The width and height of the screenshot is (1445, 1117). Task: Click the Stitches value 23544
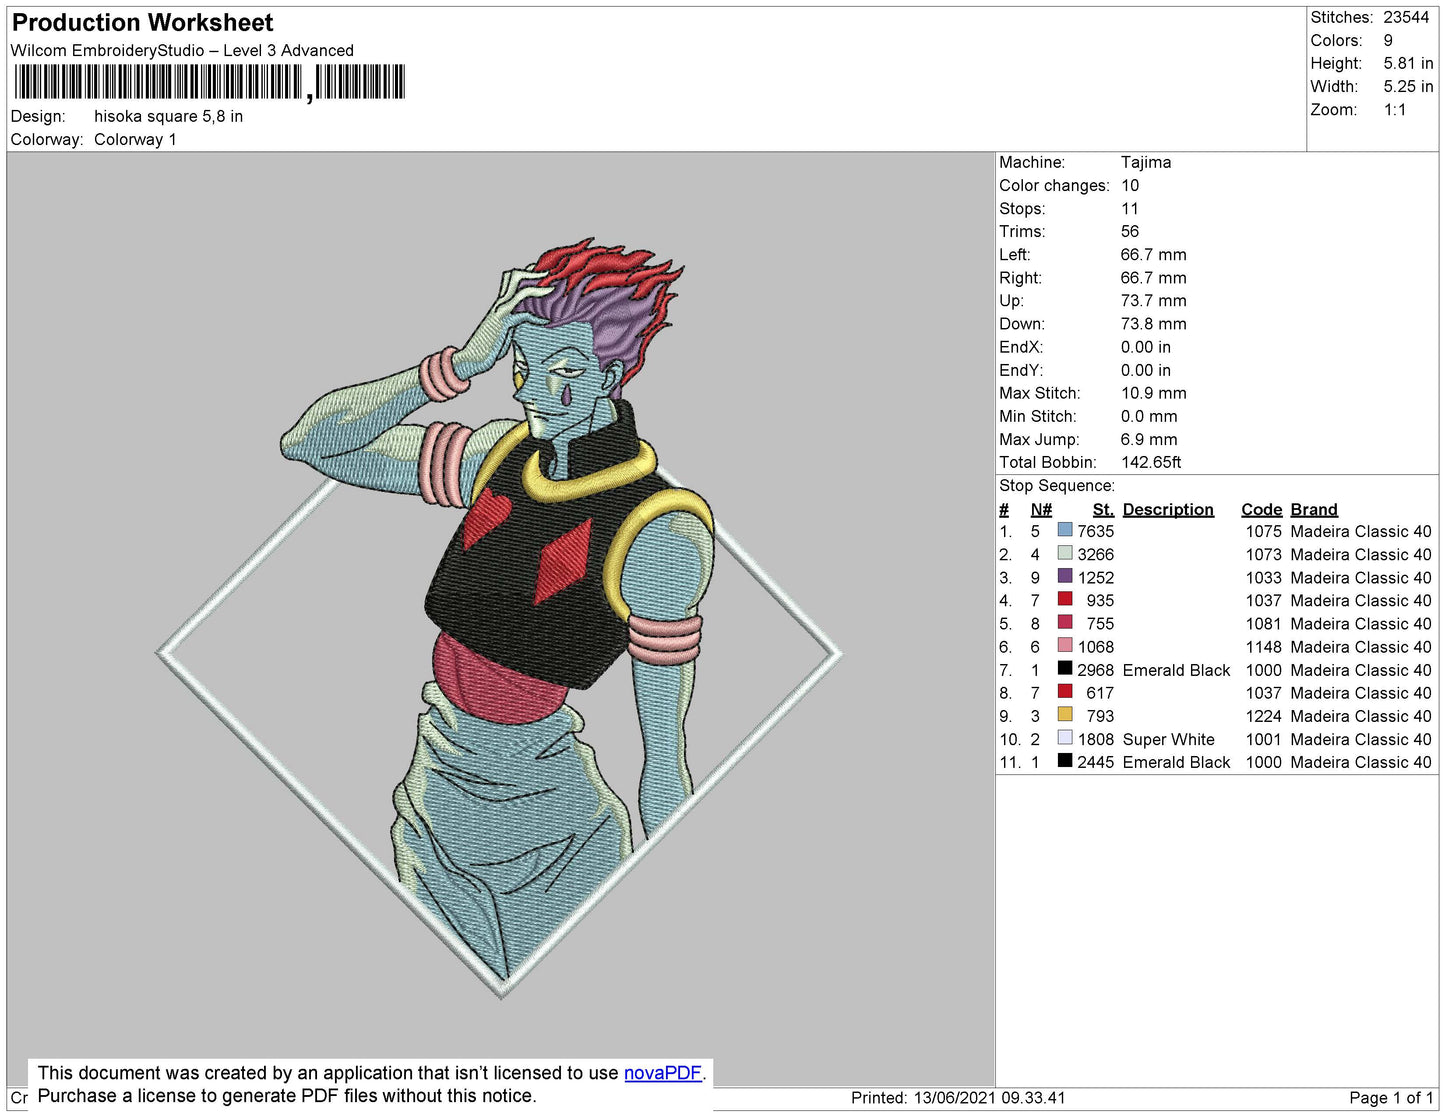1406,17
